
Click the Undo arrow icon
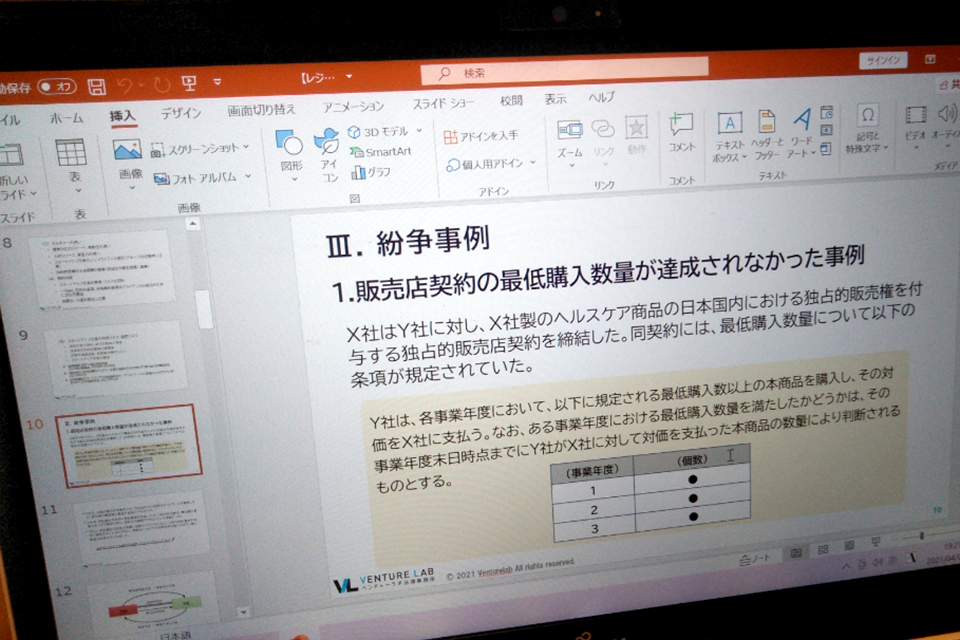click(x=124, y=86)
